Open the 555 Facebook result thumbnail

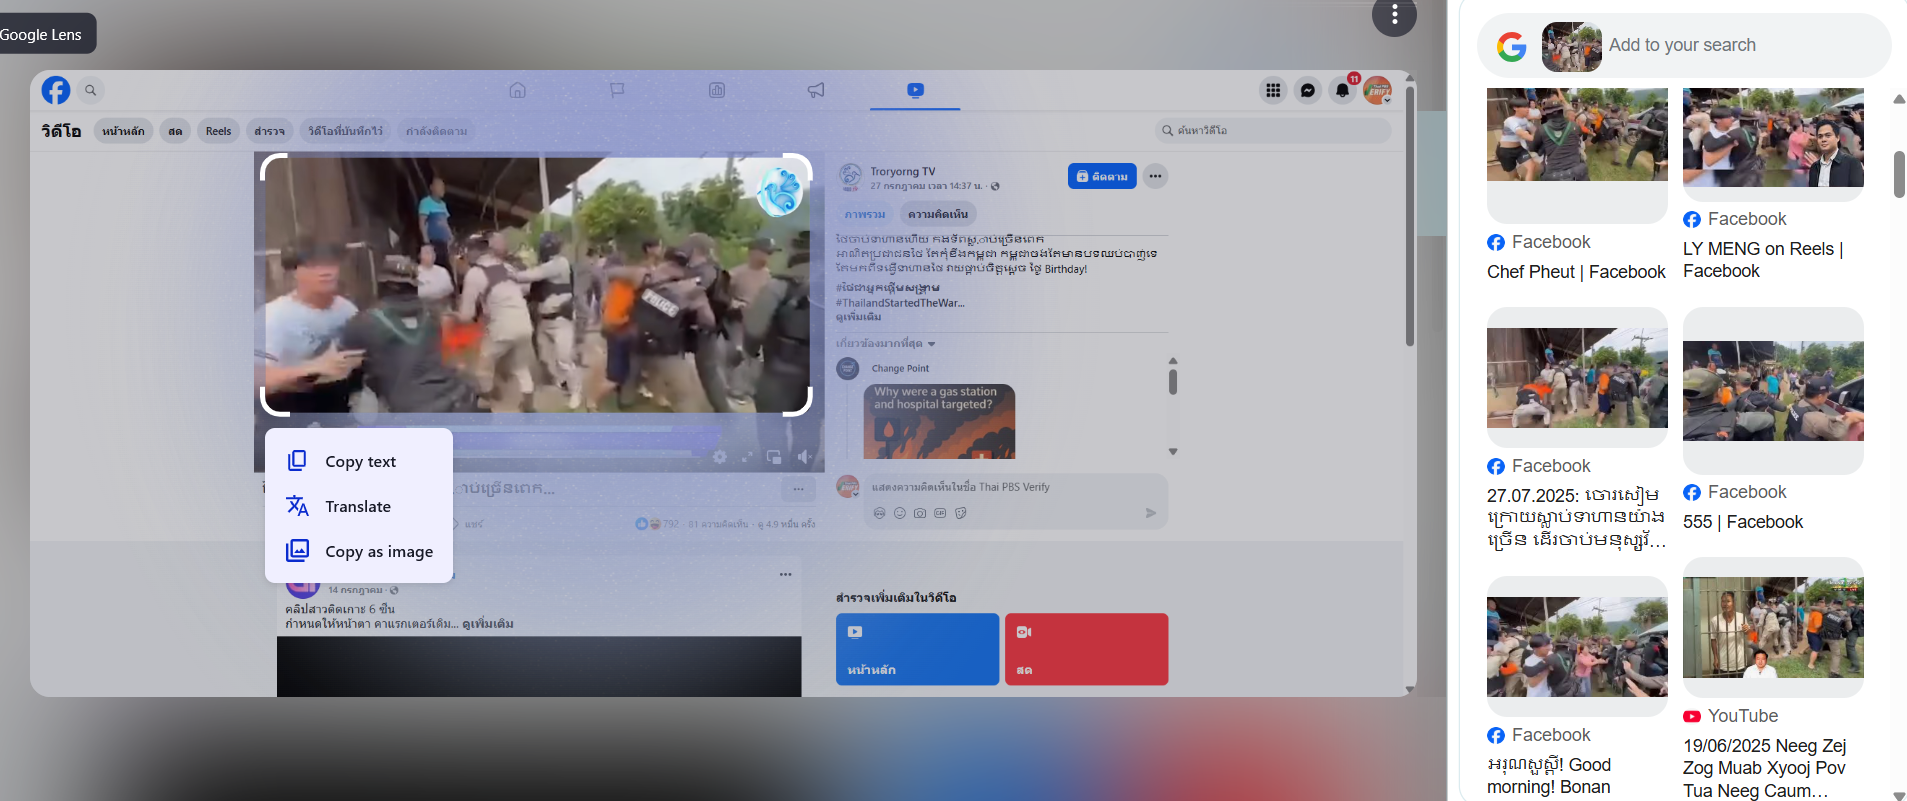tap(1773, 390)
